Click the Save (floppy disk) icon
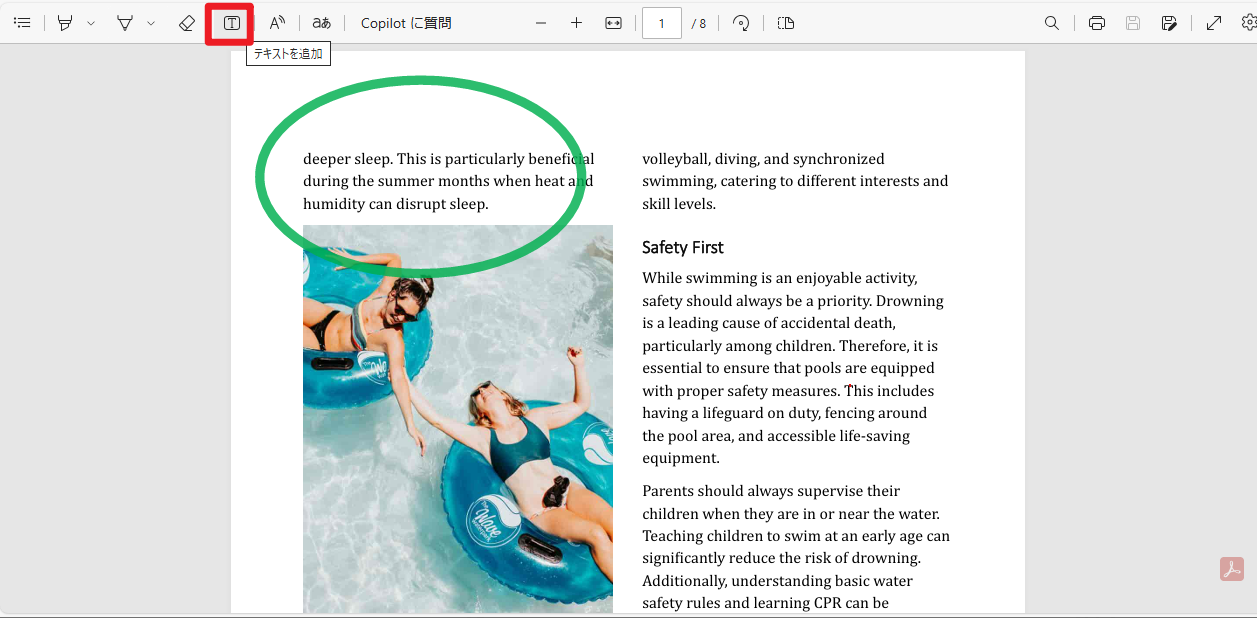This screenshot has width=1257, height=618. click(x=1133, y=23)
